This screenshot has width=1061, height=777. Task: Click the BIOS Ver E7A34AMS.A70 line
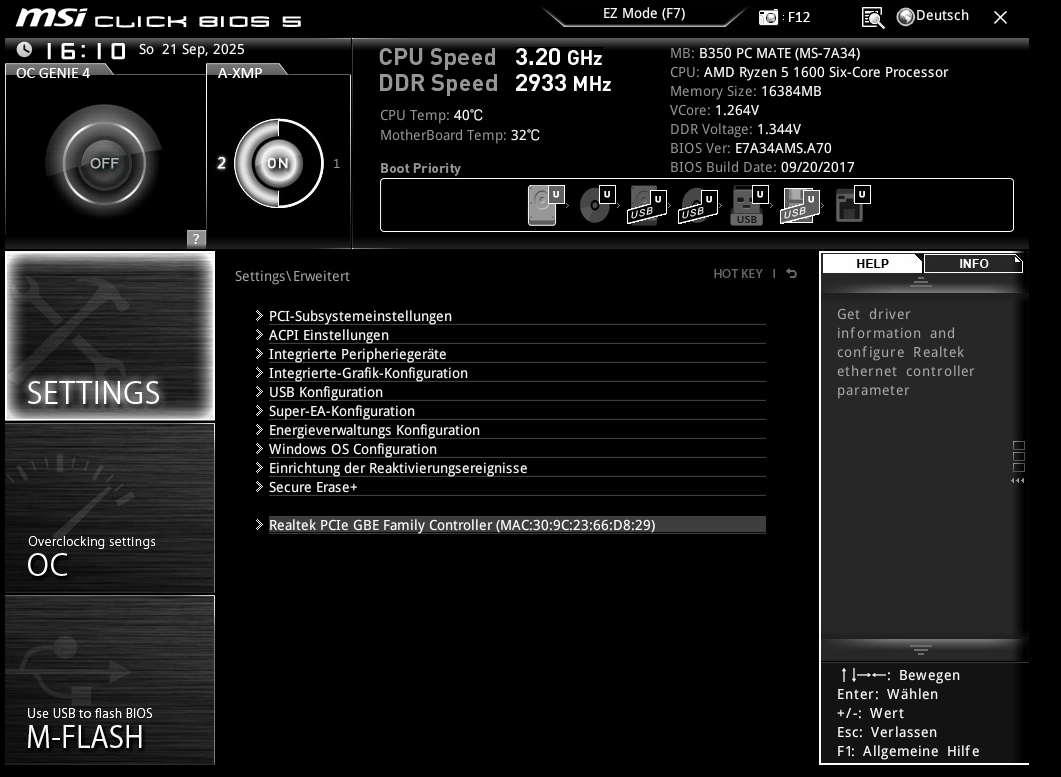750,148
